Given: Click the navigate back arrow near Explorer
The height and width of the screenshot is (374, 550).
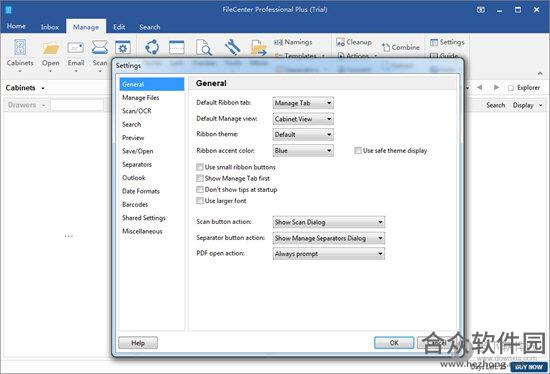Looking at the screenshot, I should [479, 87].
